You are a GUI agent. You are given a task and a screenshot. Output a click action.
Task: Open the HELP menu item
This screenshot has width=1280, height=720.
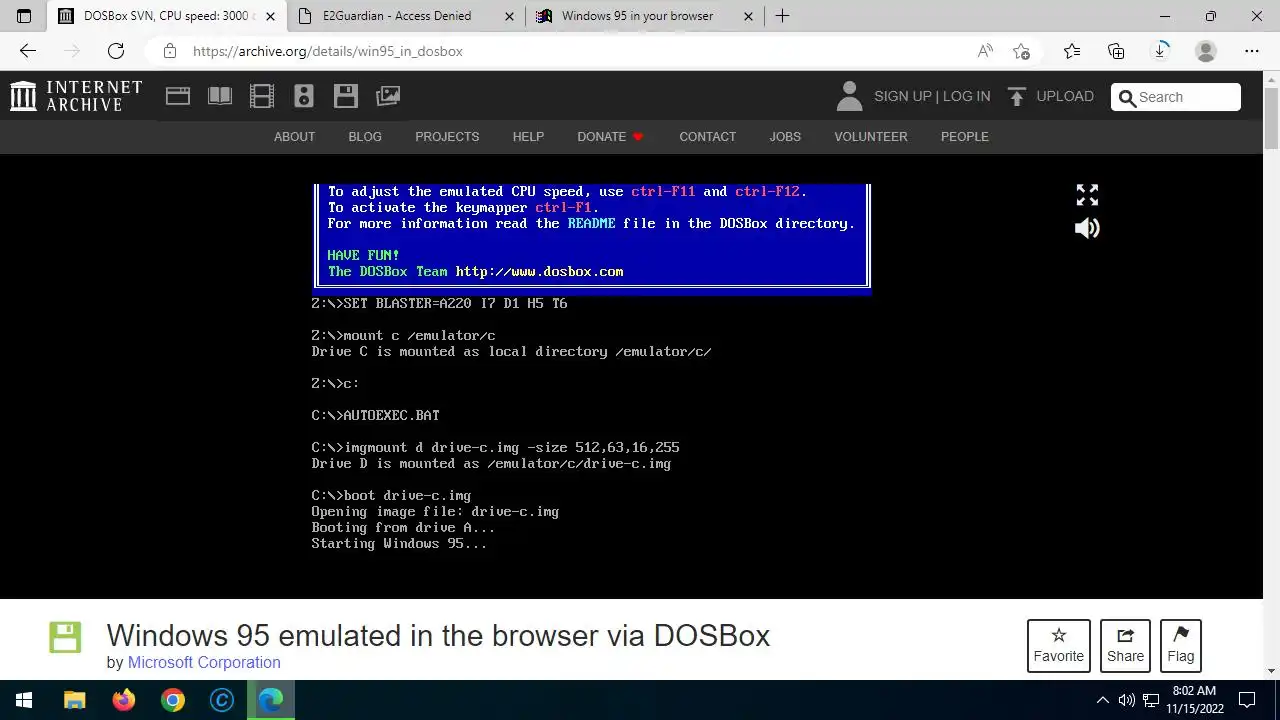[528, 136]
